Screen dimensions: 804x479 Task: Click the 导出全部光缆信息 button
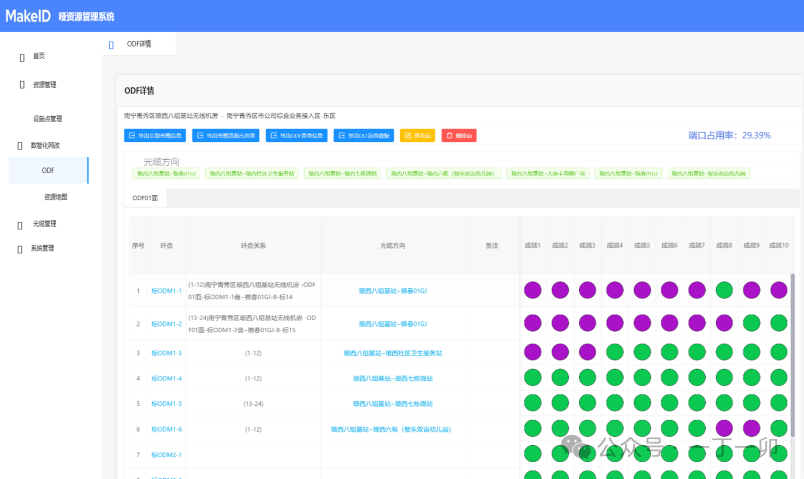click(x=155, y=135)
